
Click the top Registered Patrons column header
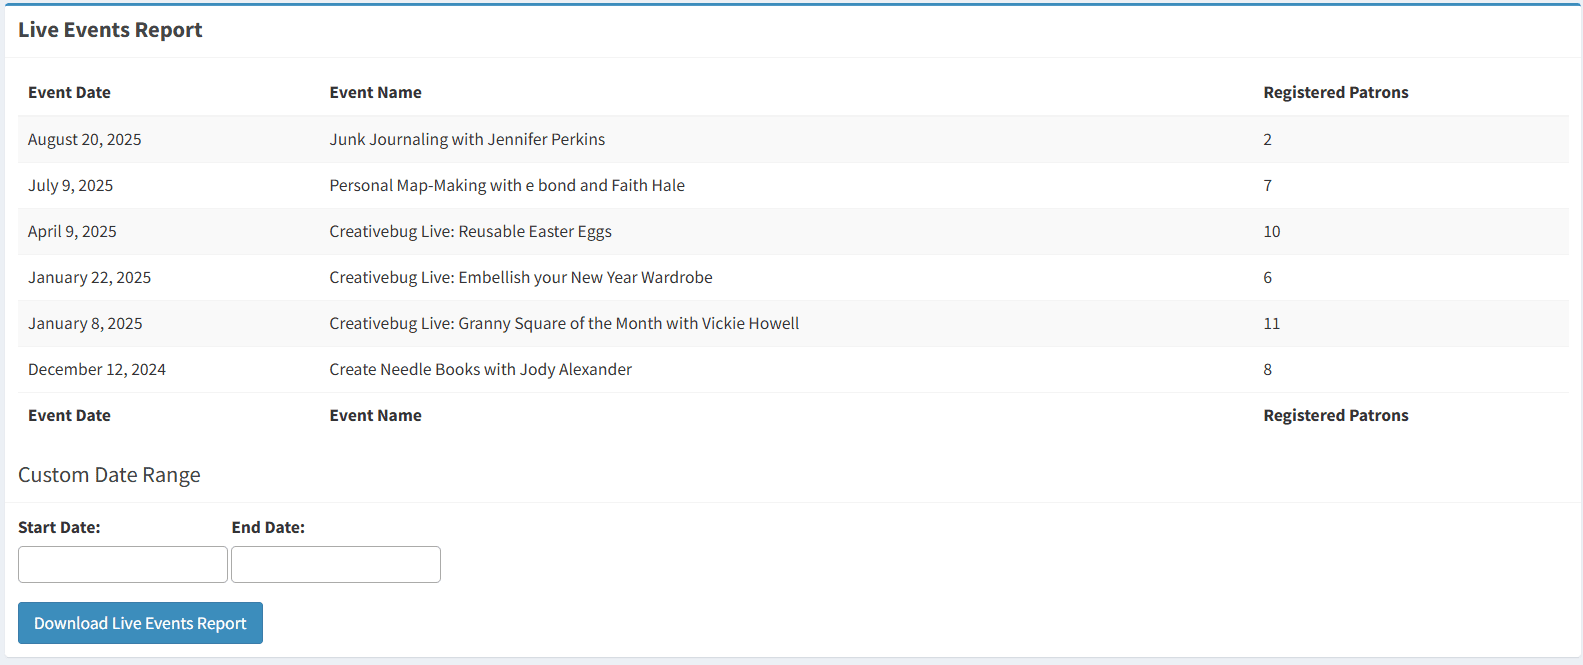tap(1335, 92)
